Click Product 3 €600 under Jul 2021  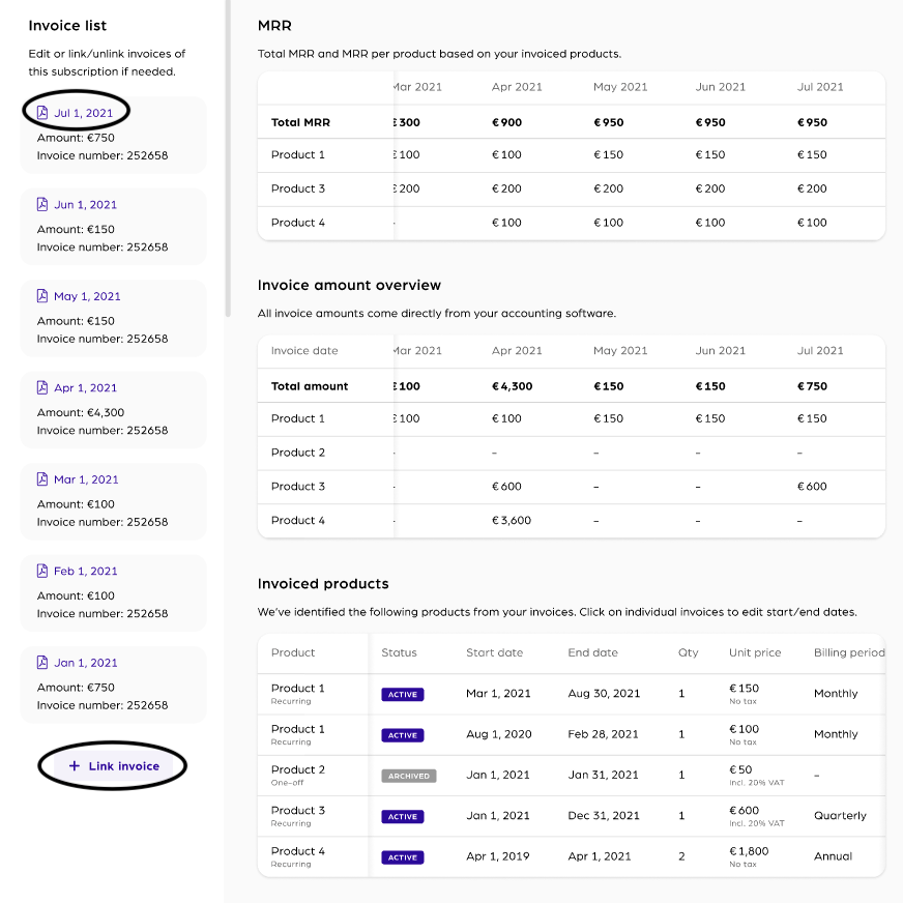pos(812,487)
